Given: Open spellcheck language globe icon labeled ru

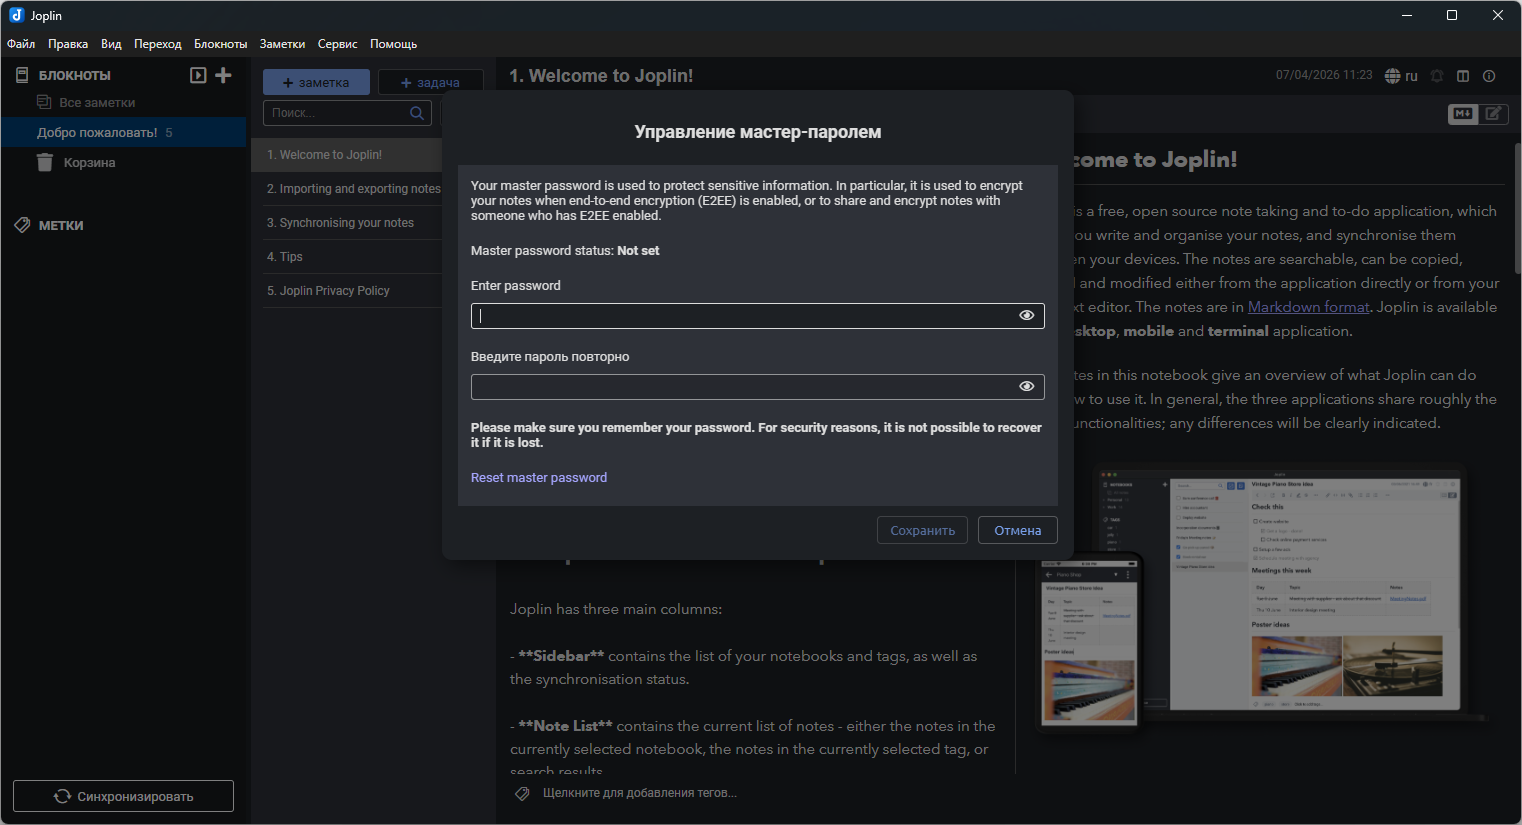Looking at the screenshot, I should [x=1401, y=76].
